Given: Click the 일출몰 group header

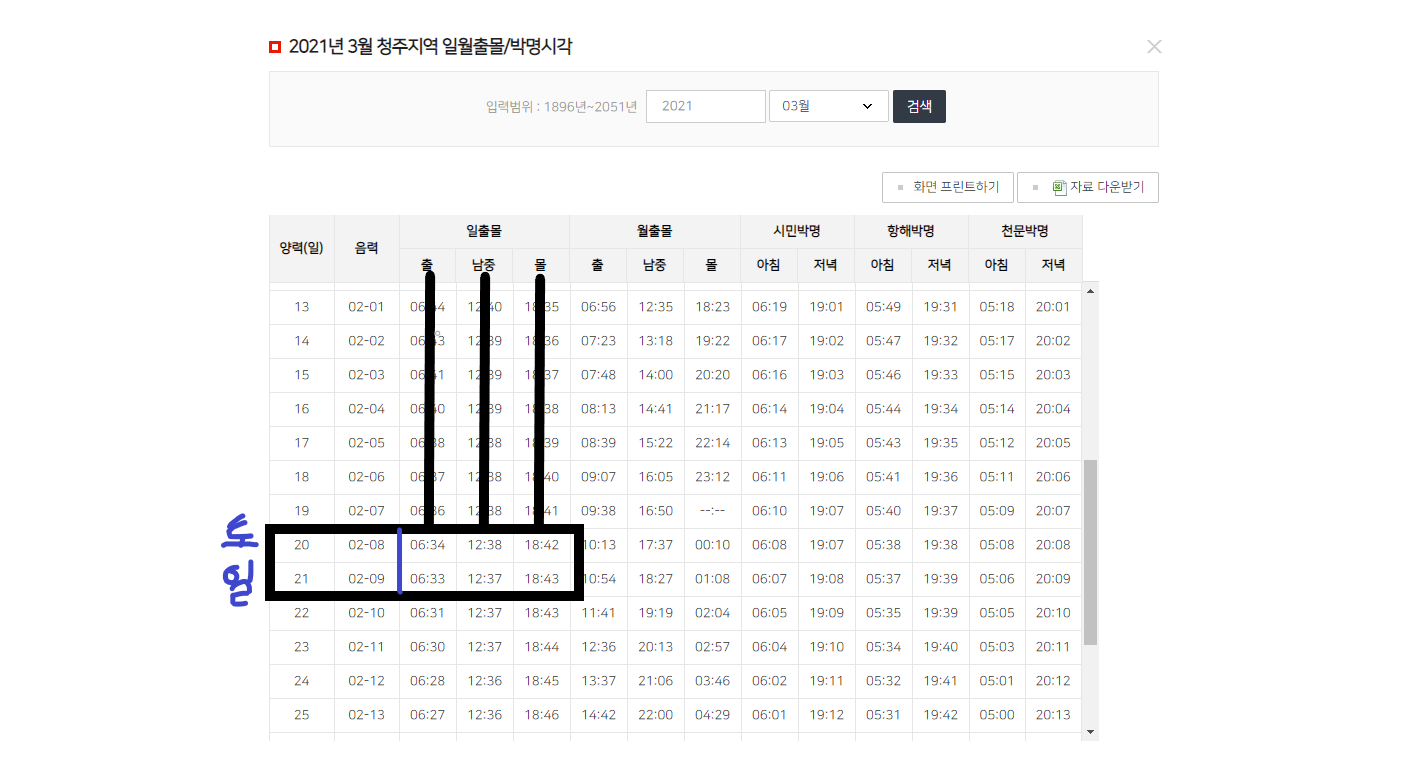Looking at the screenshot, I should pyautogui.click(x=485, y=231).
